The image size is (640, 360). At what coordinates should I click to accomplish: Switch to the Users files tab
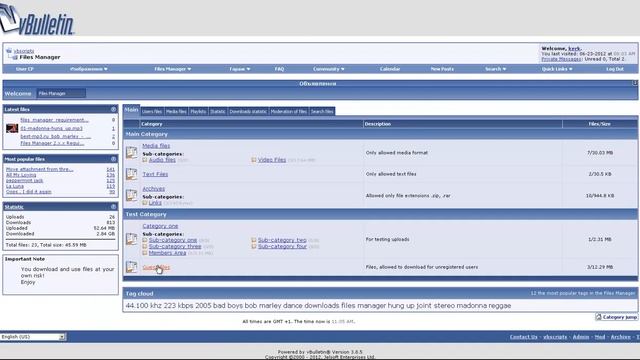coord(152,111)
